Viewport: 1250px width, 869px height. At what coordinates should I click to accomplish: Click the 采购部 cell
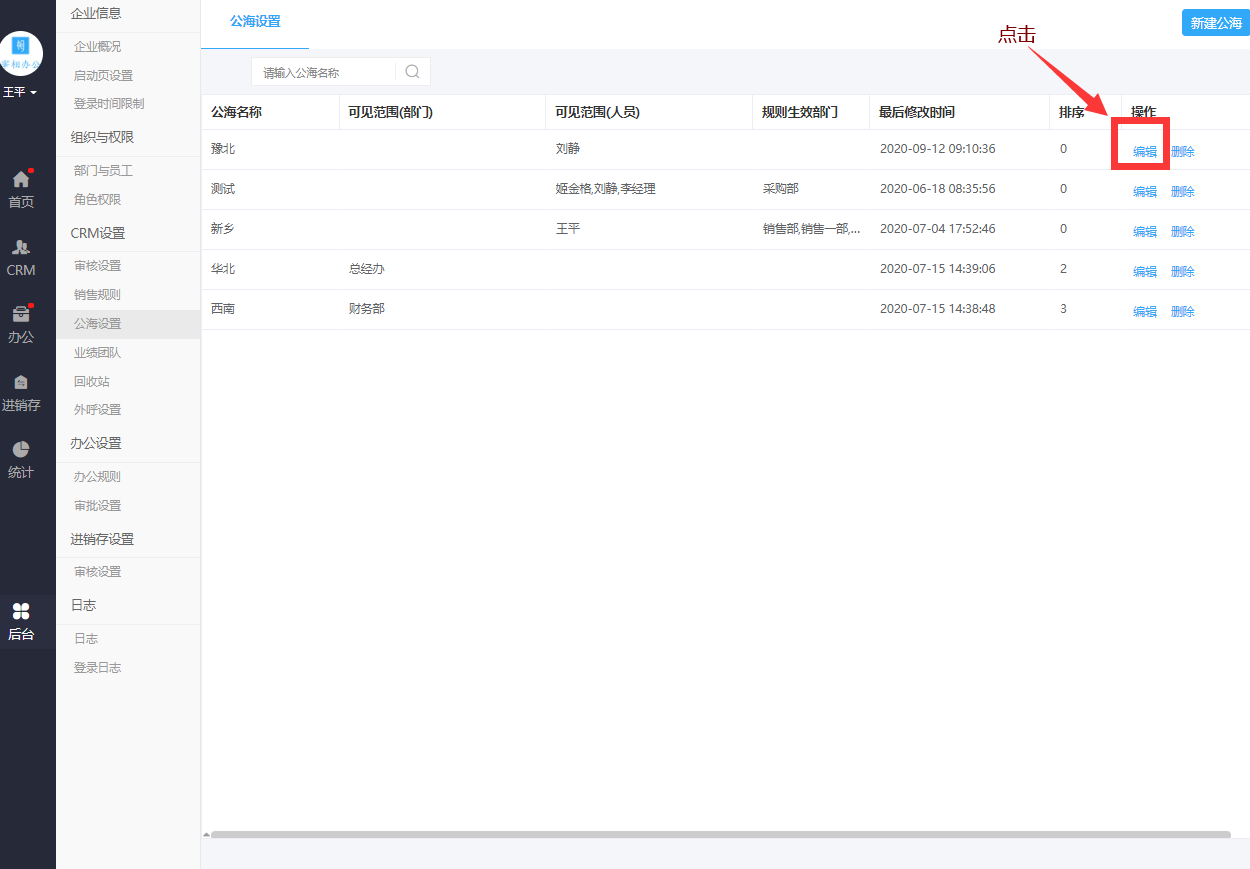pyautogui.click(x=781, y=189)
